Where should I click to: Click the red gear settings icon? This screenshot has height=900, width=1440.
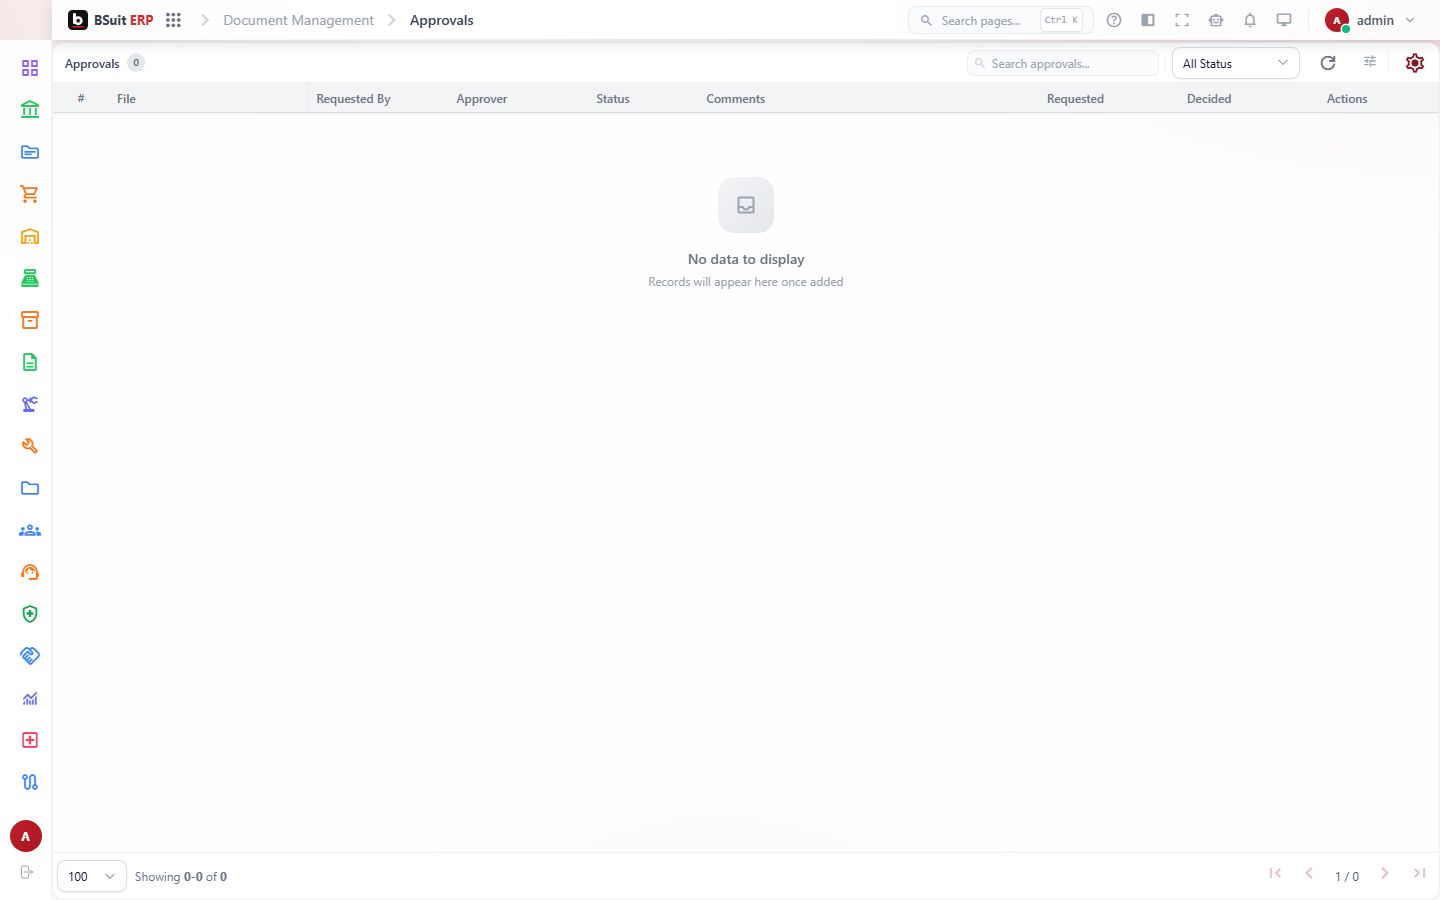1414,63
